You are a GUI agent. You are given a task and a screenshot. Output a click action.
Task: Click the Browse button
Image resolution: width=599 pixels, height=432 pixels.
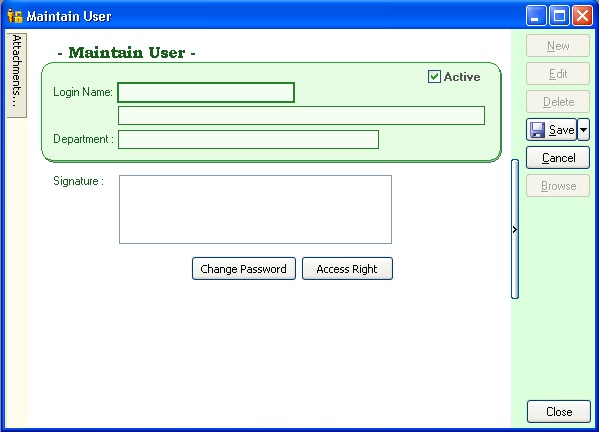pyautogui.click(x=558, y=186)
